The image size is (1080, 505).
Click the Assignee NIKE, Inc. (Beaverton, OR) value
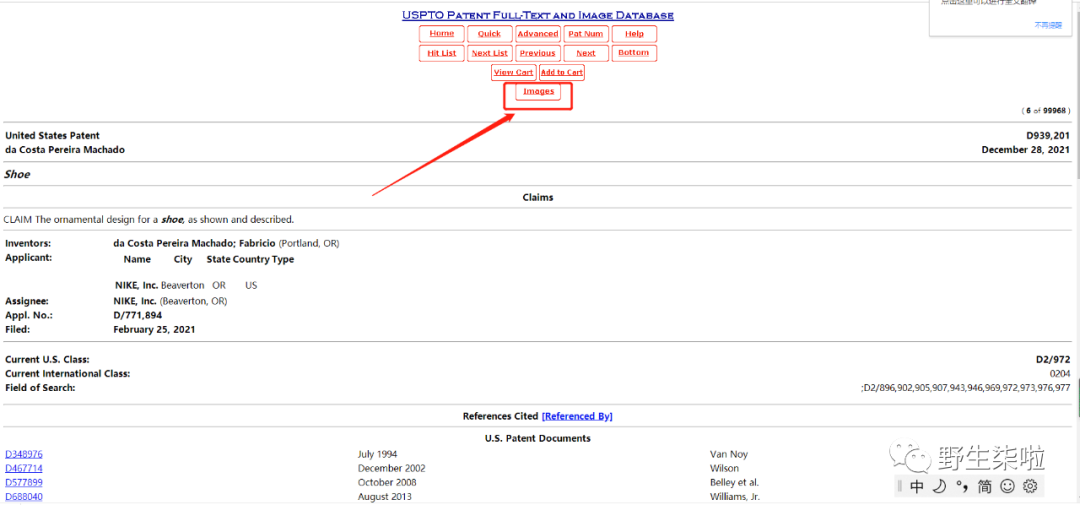click(170, 301)
